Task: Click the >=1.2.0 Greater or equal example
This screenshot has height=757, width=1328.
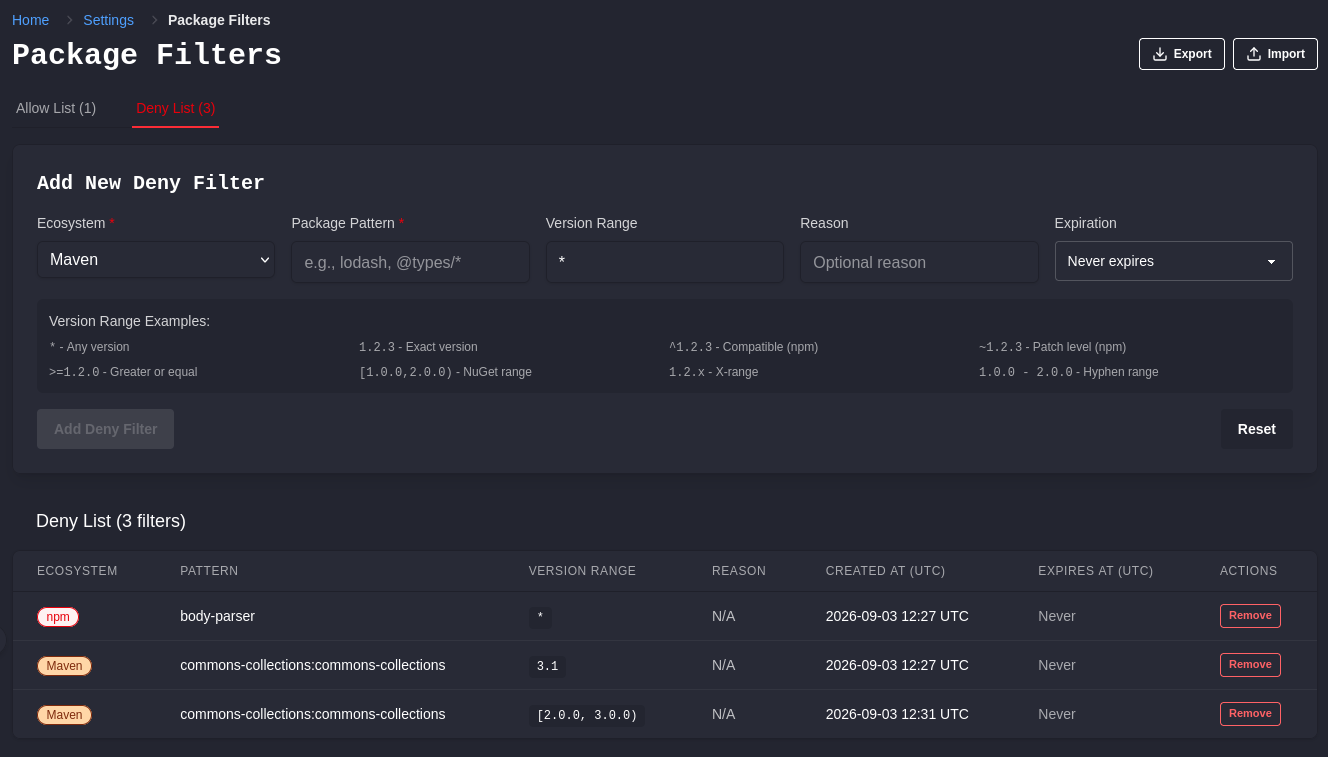Action: point(123,372)
